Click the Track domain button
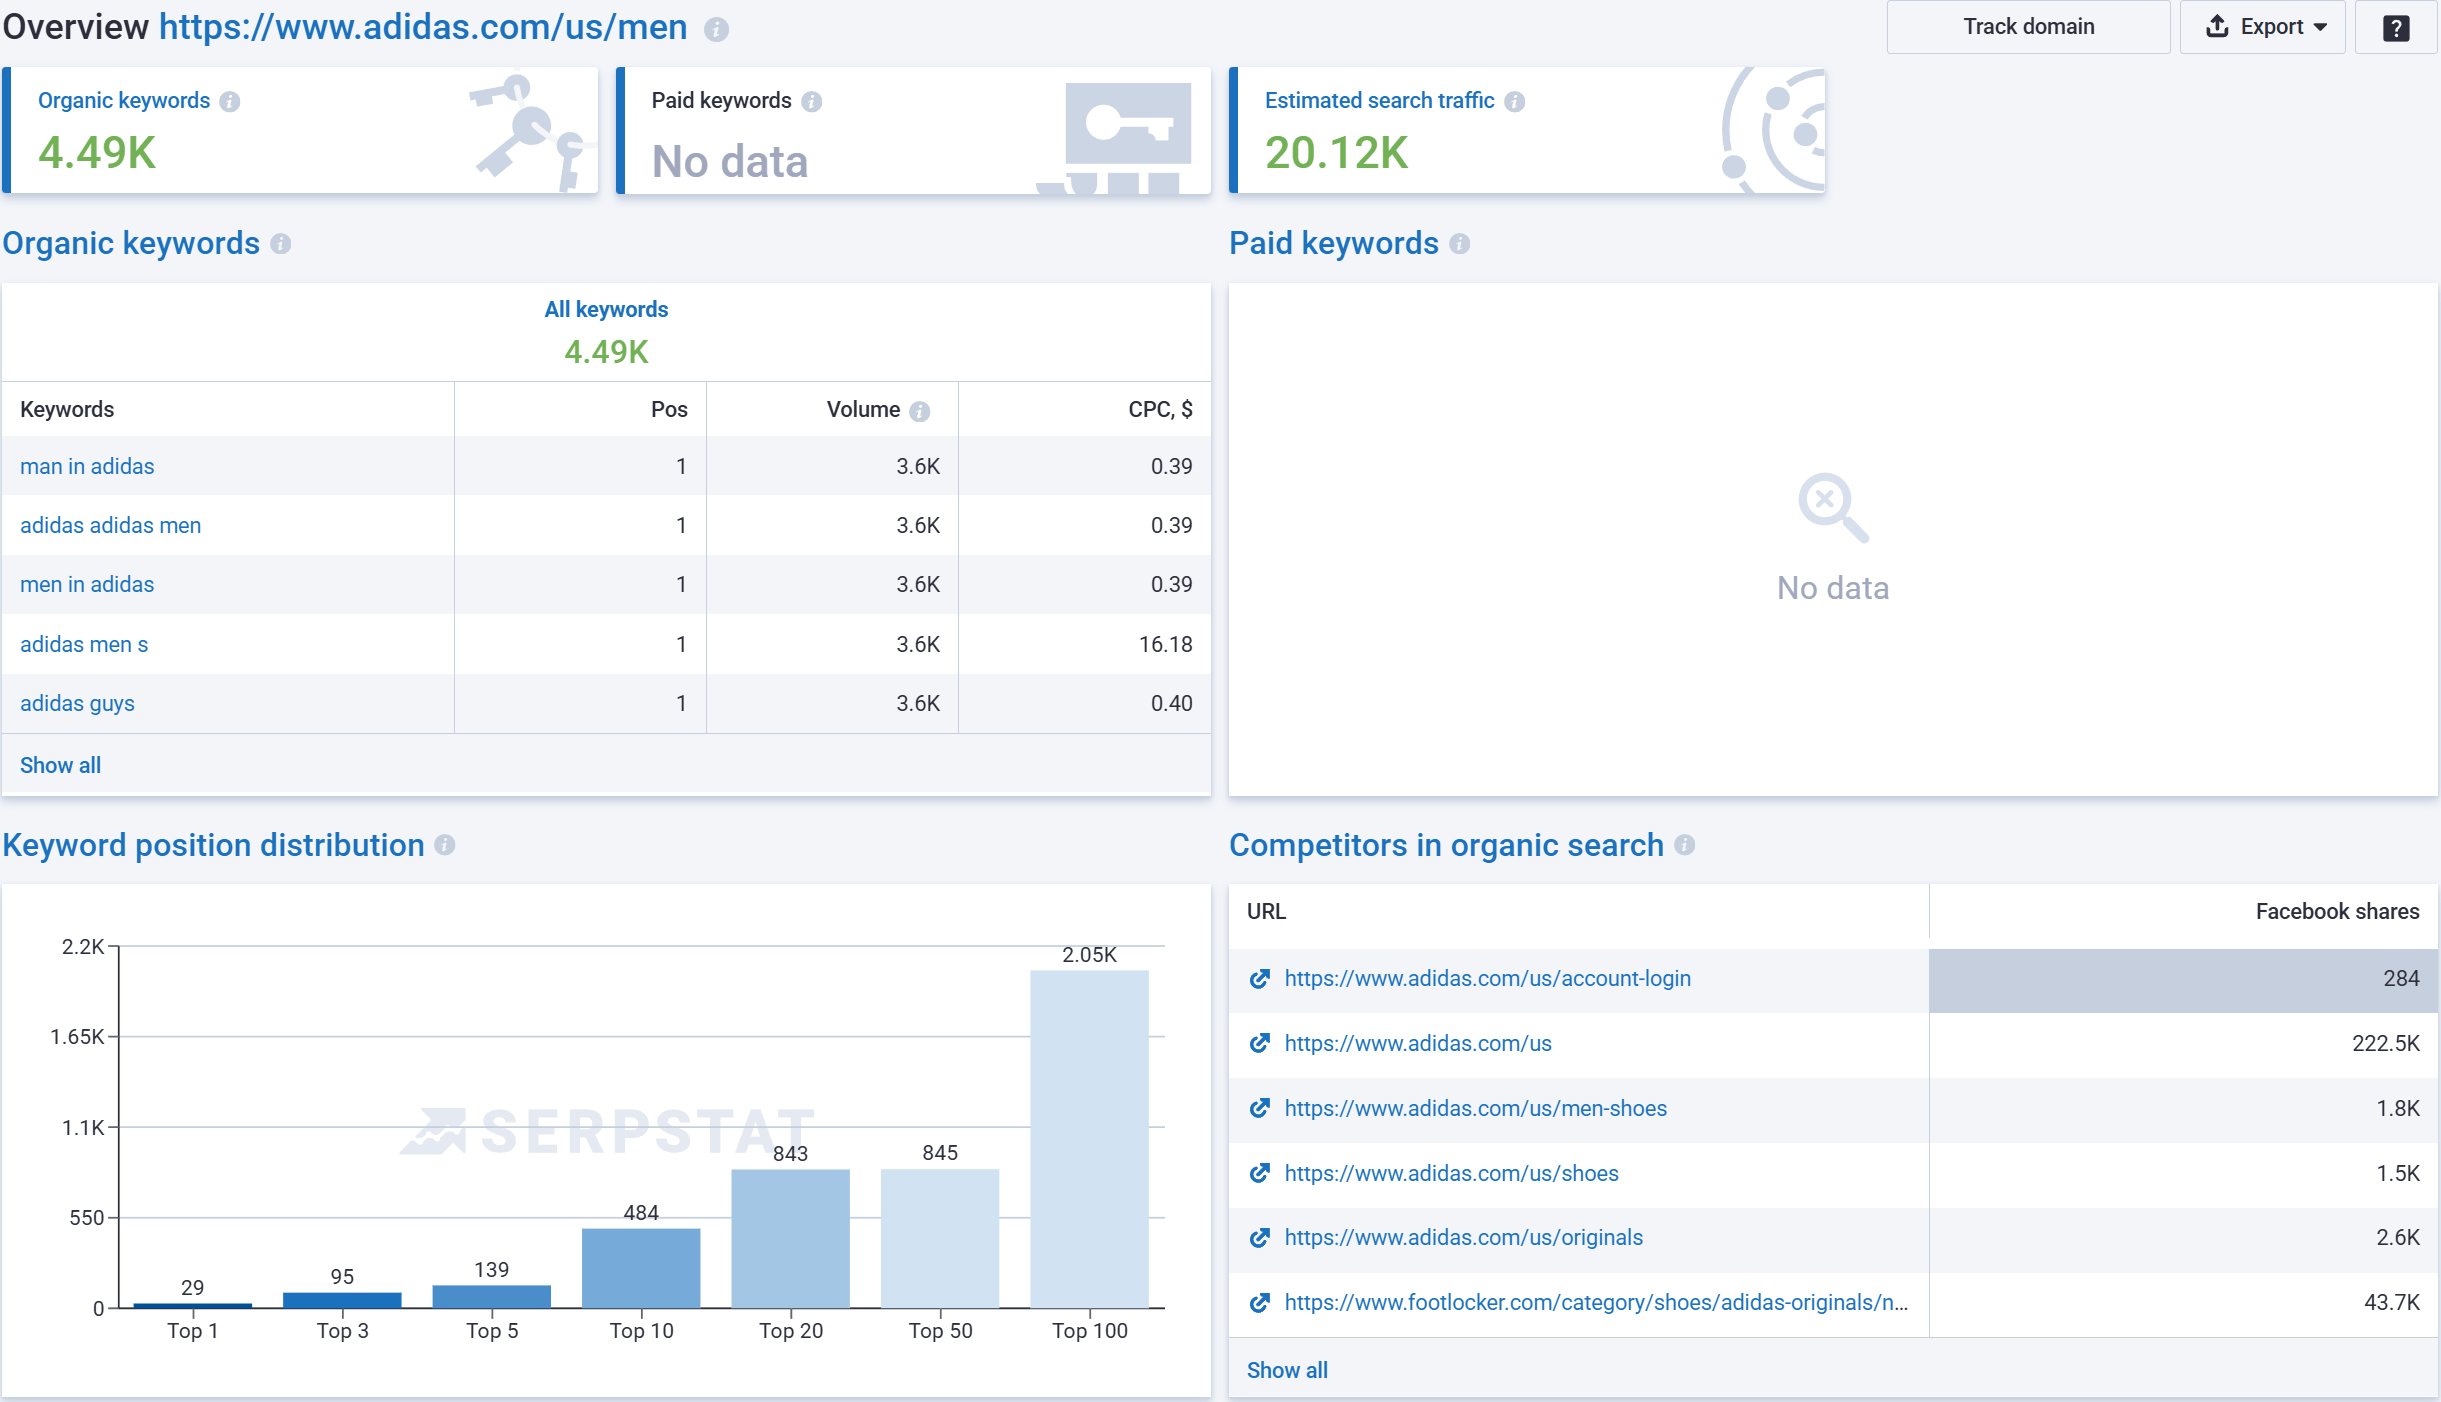Screen dimensions: 2441x1402 (2027, 27)
